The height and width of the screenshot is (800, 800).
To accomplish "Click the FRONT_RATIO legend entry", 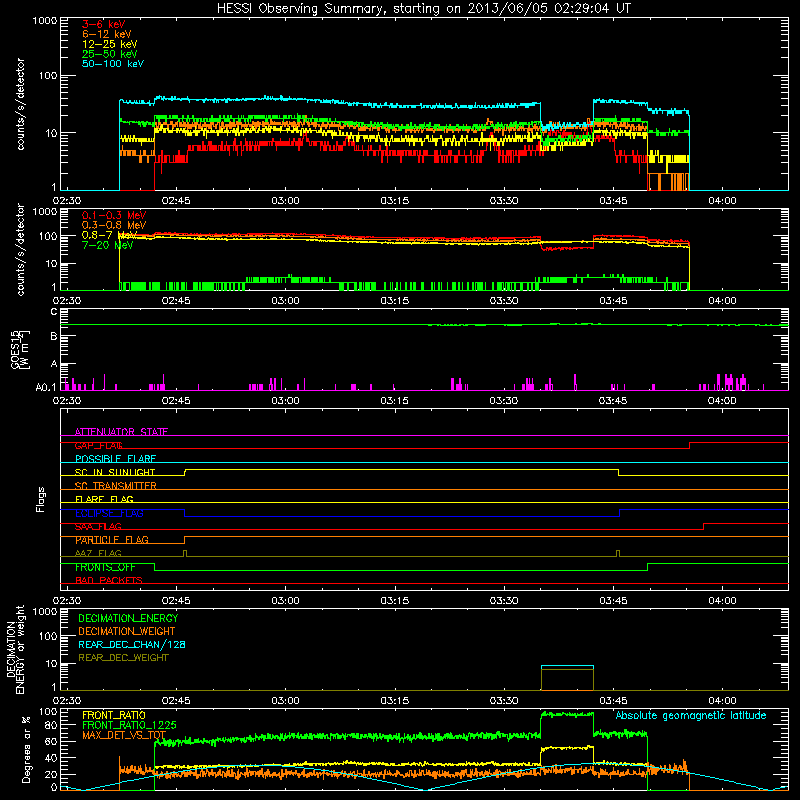I will coord(114,715).
